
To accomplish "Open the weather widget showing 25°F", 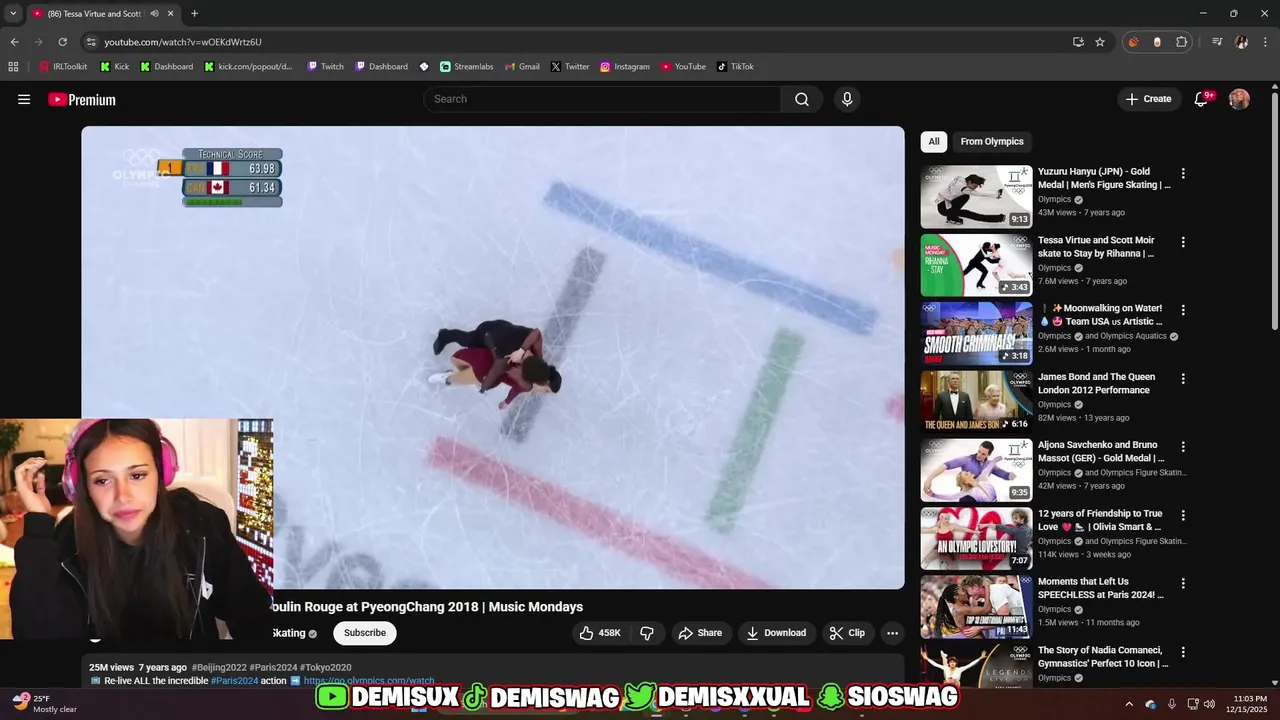I will point(44,703).
